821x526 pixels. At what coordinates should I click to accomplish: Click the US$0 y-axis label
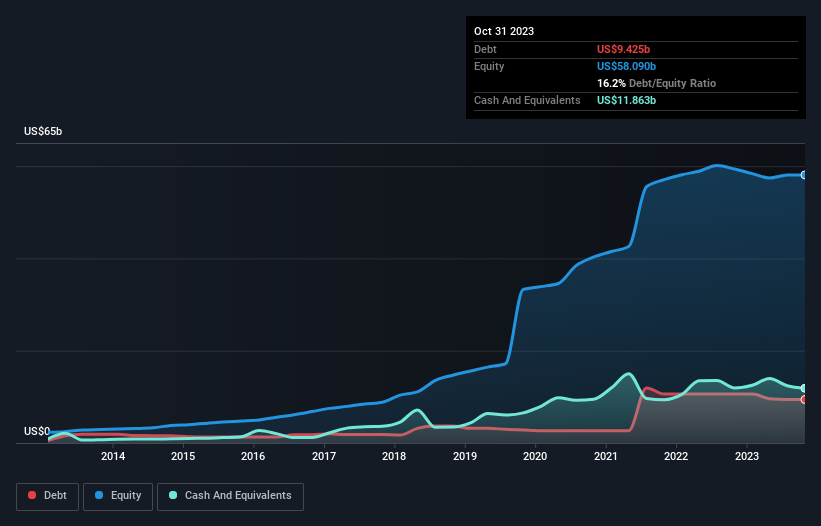[38, 432]
